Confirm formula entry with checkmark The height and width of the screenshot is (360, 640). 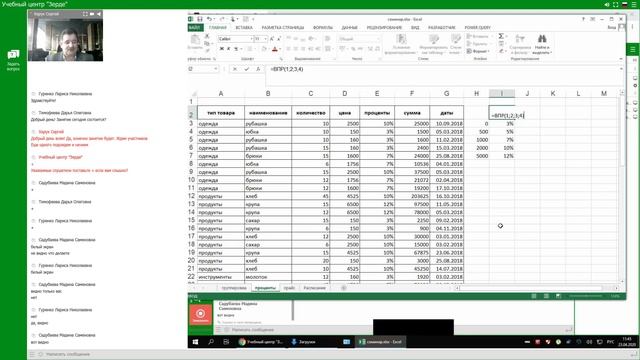[x=247, y=69]
